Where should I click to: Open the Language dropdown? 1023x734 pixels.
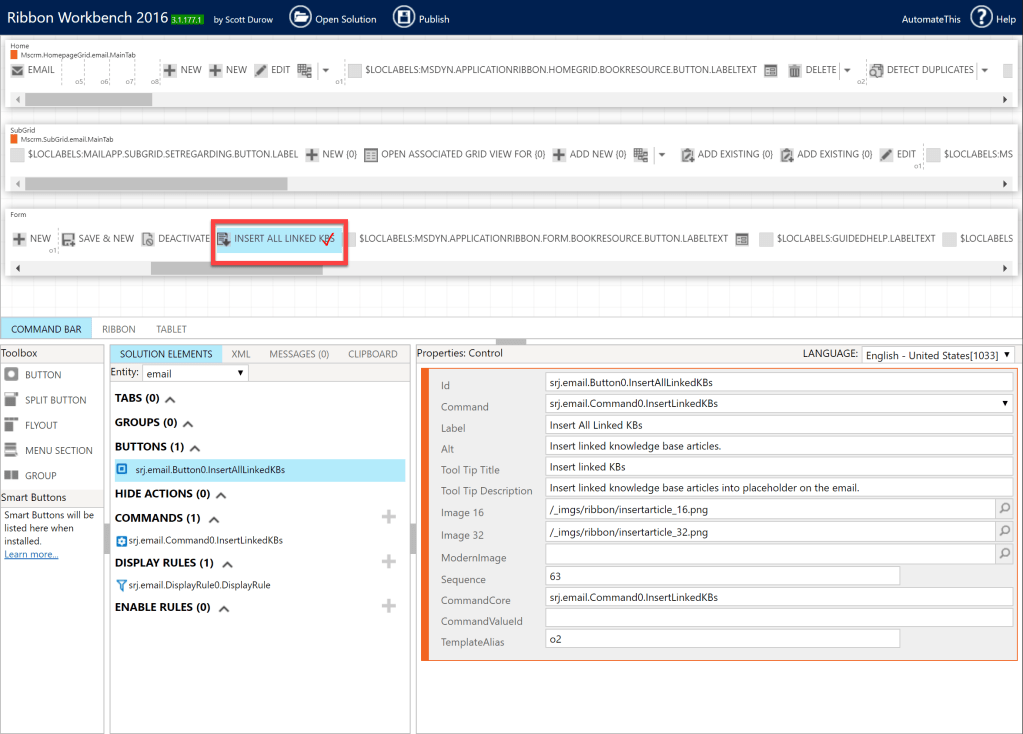click(x=938, y=355)
